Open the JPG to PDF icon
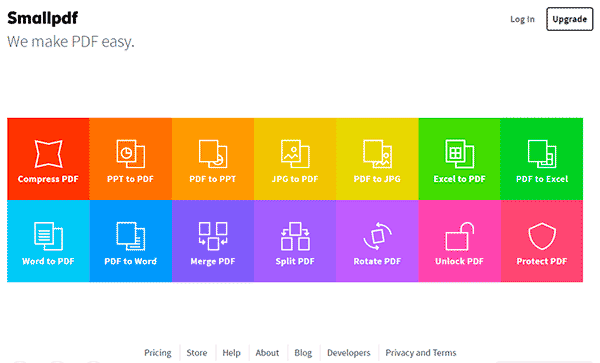 [x=295, y=154]
